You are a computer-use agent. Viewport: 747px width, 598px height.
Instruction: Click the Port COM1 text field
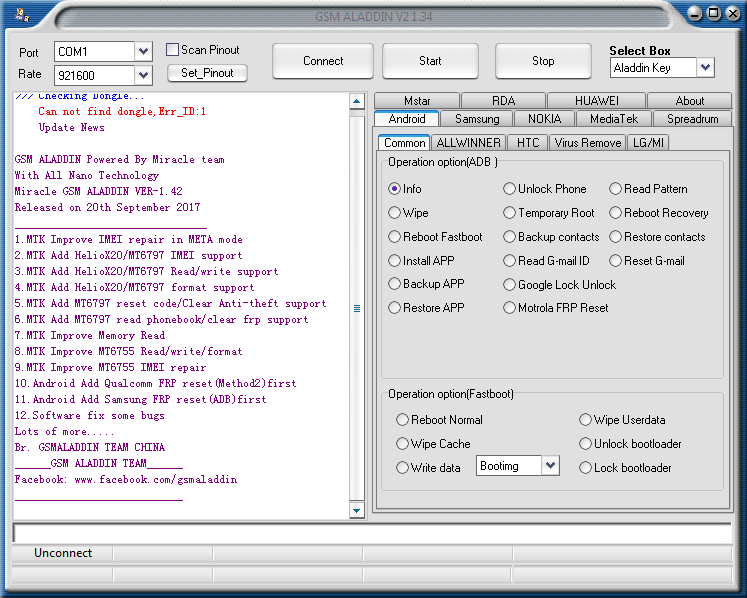(x=94, y=51)
